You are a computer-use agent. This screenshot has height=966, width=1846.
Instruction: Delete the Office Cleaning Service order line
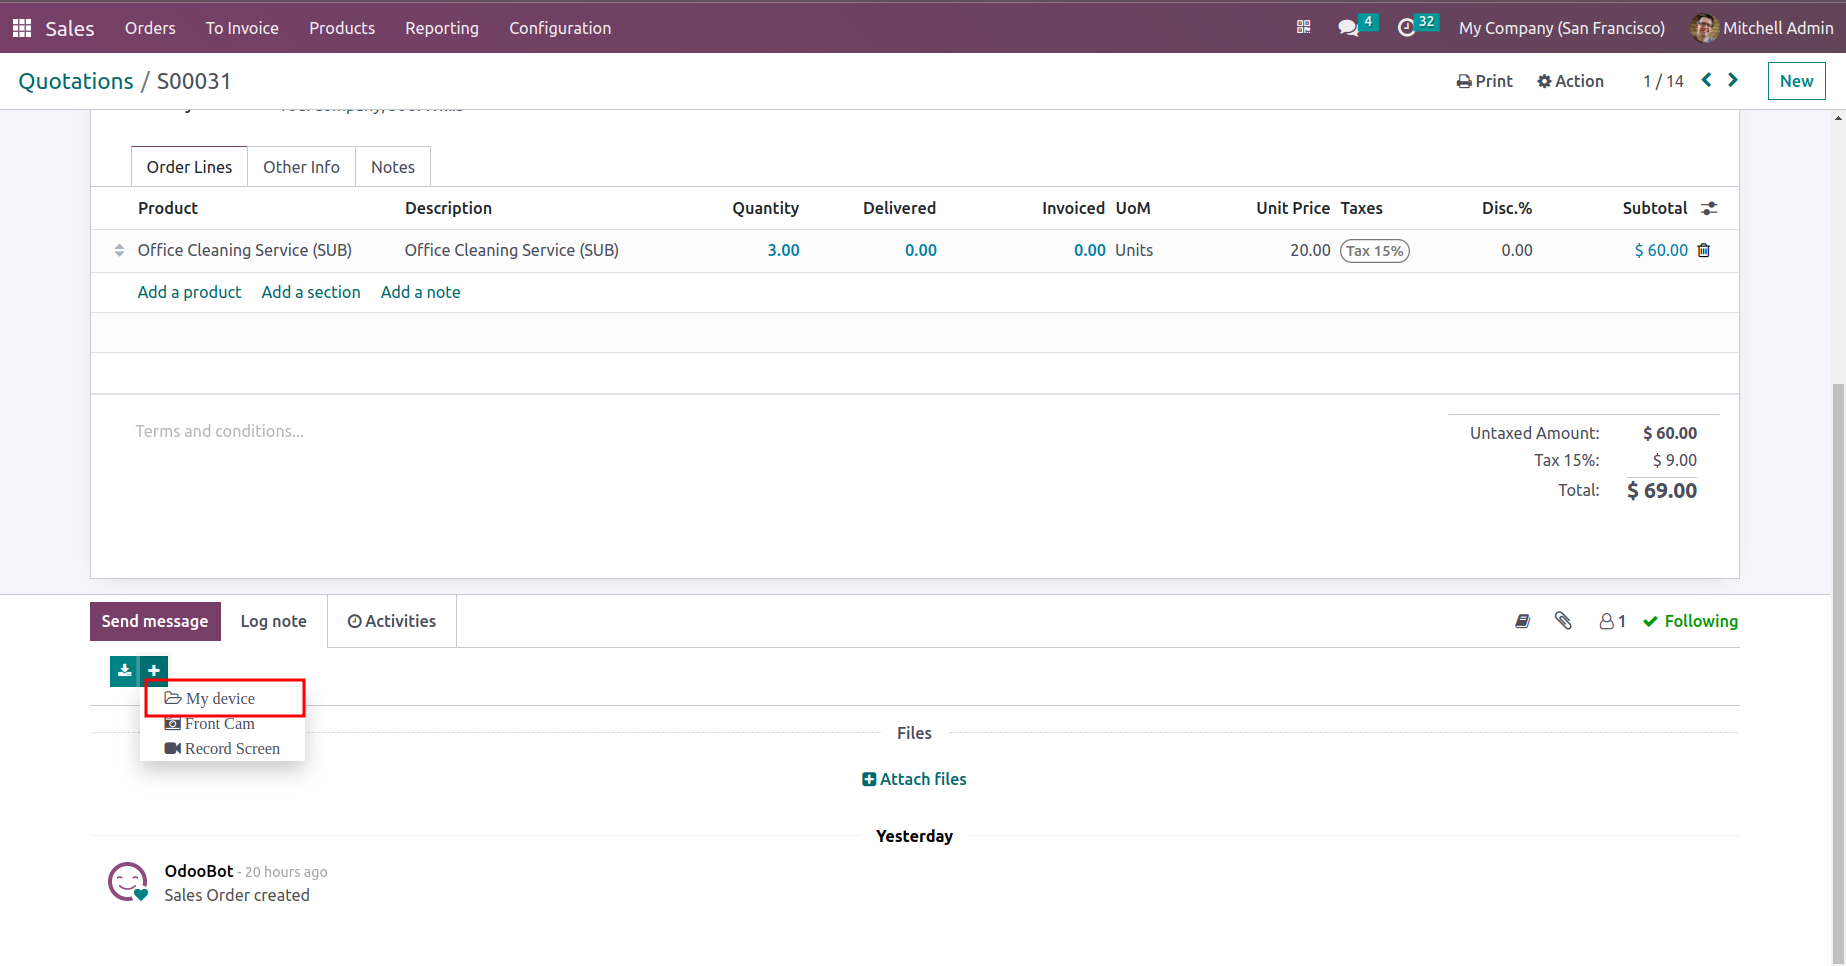(x=1704, y=251)
